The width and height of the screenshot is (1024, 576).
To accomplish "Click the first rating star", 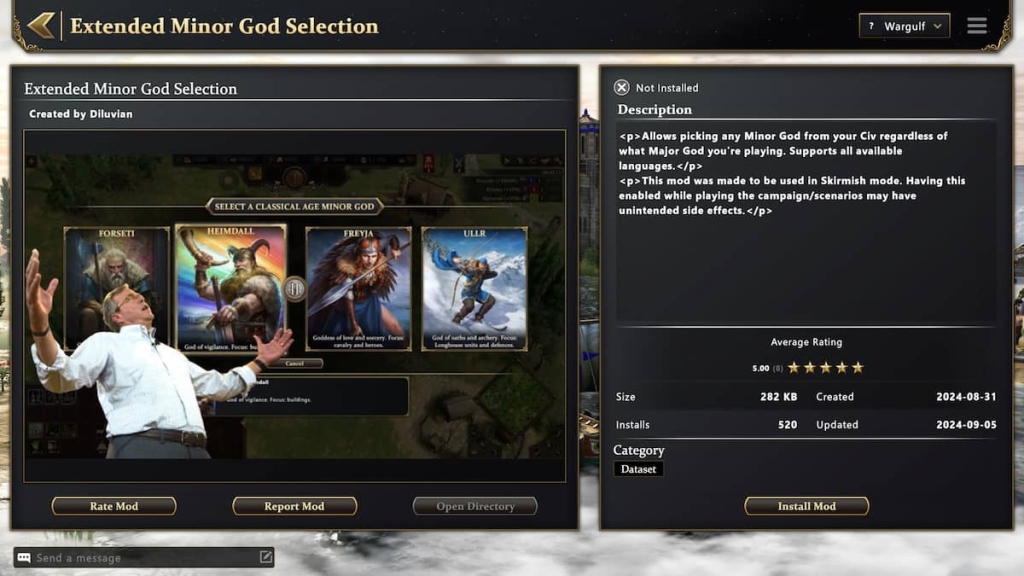I will point(793,367).
